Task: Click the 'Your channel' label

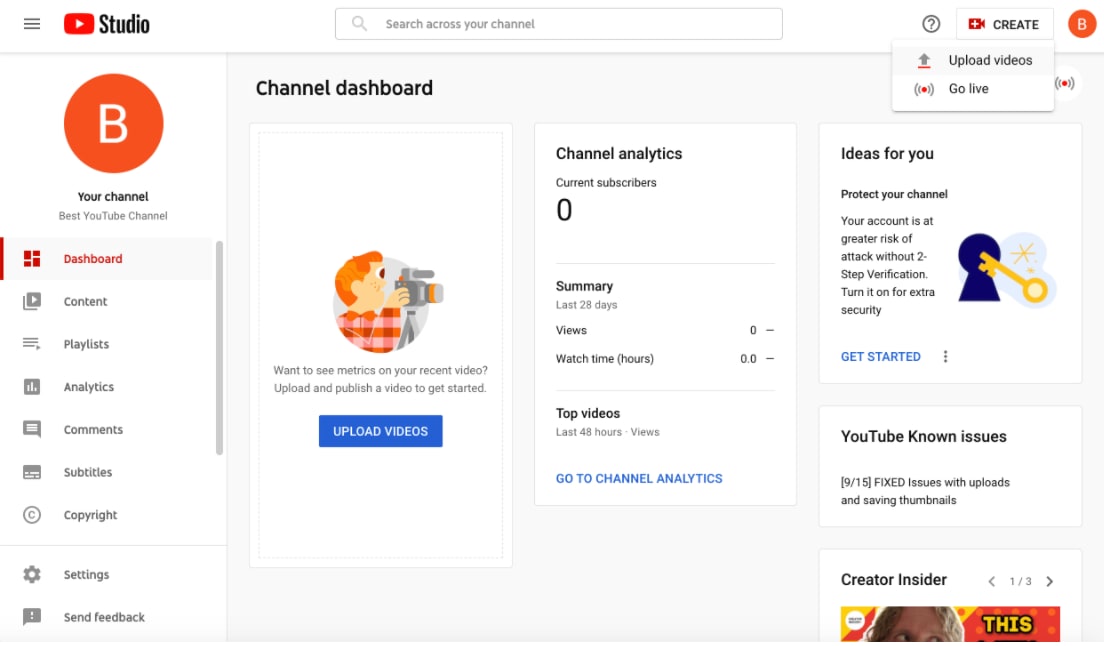Action: [113, 196]
